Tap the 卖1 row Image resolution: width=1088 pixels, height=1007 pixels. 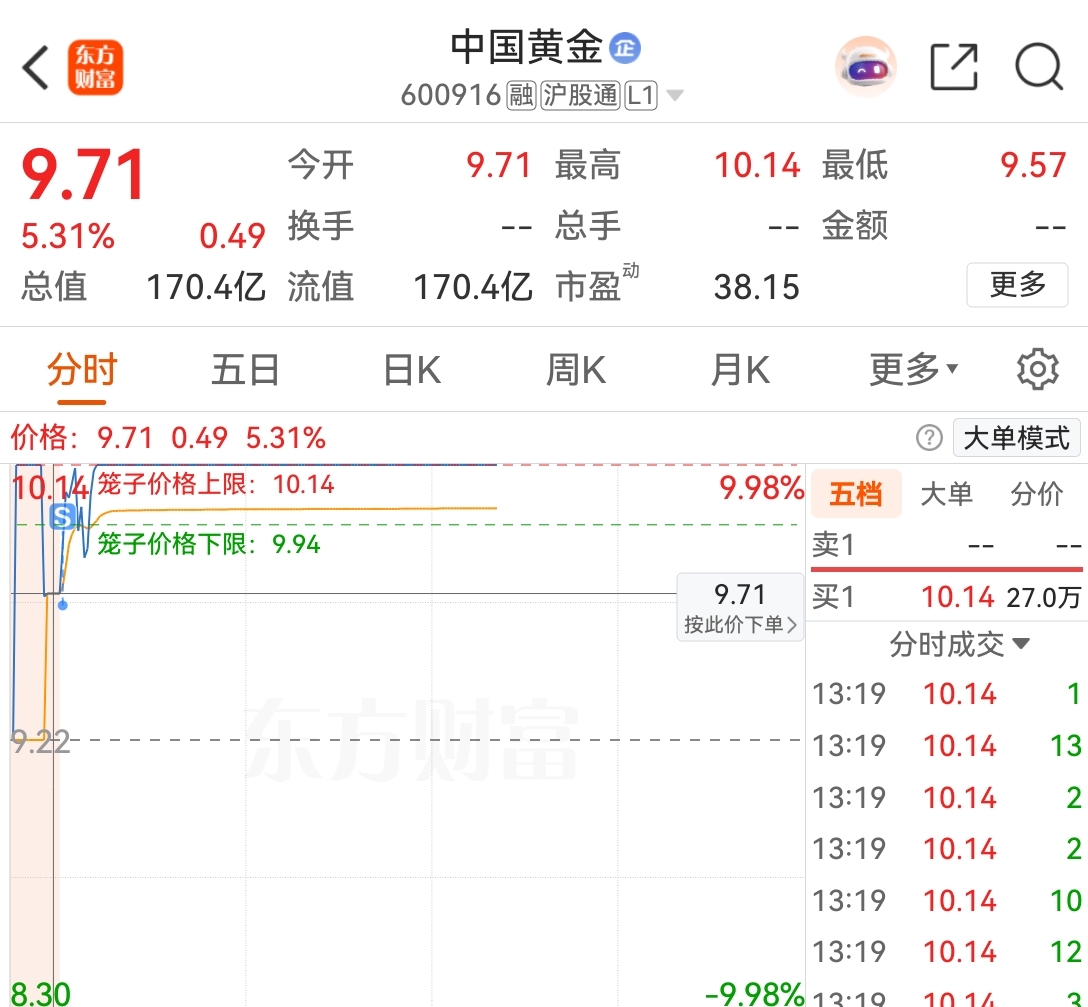tap(946, 545)
